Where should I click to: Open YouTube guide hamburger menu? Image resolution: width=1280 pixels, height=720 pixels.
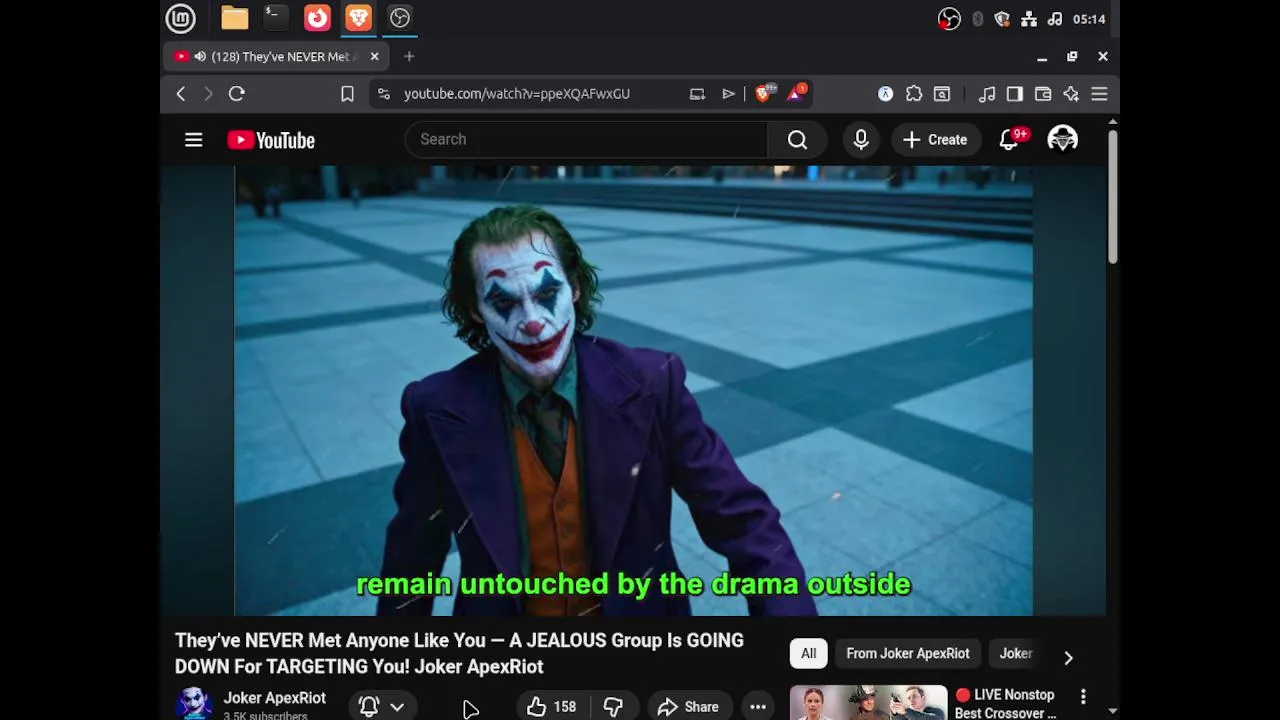click(x=194, y=140)
